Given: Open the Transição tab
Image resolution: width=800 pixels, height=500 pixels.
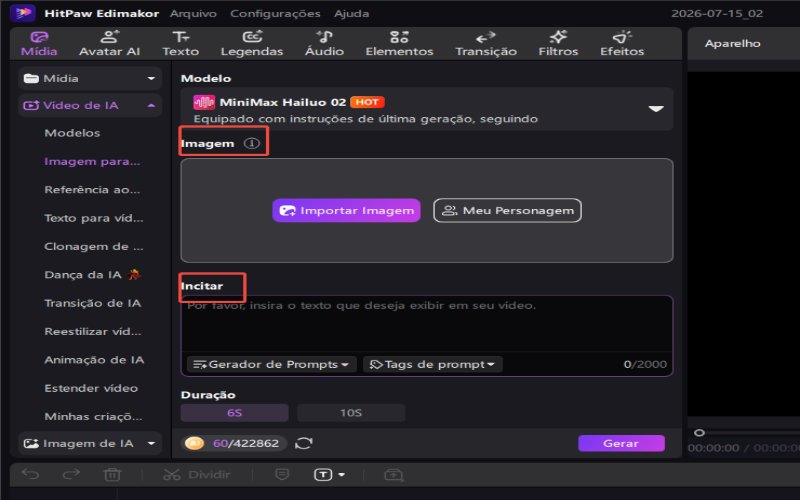Looking at the screenshot, I should pos(486,44).
